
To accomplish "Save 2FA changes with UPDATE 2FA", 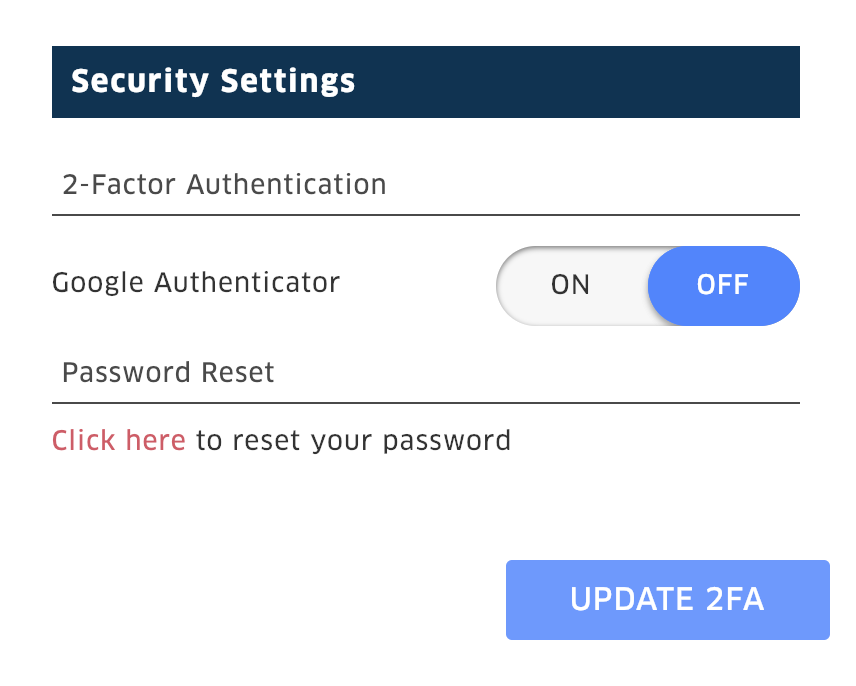I will click(668, 599).
